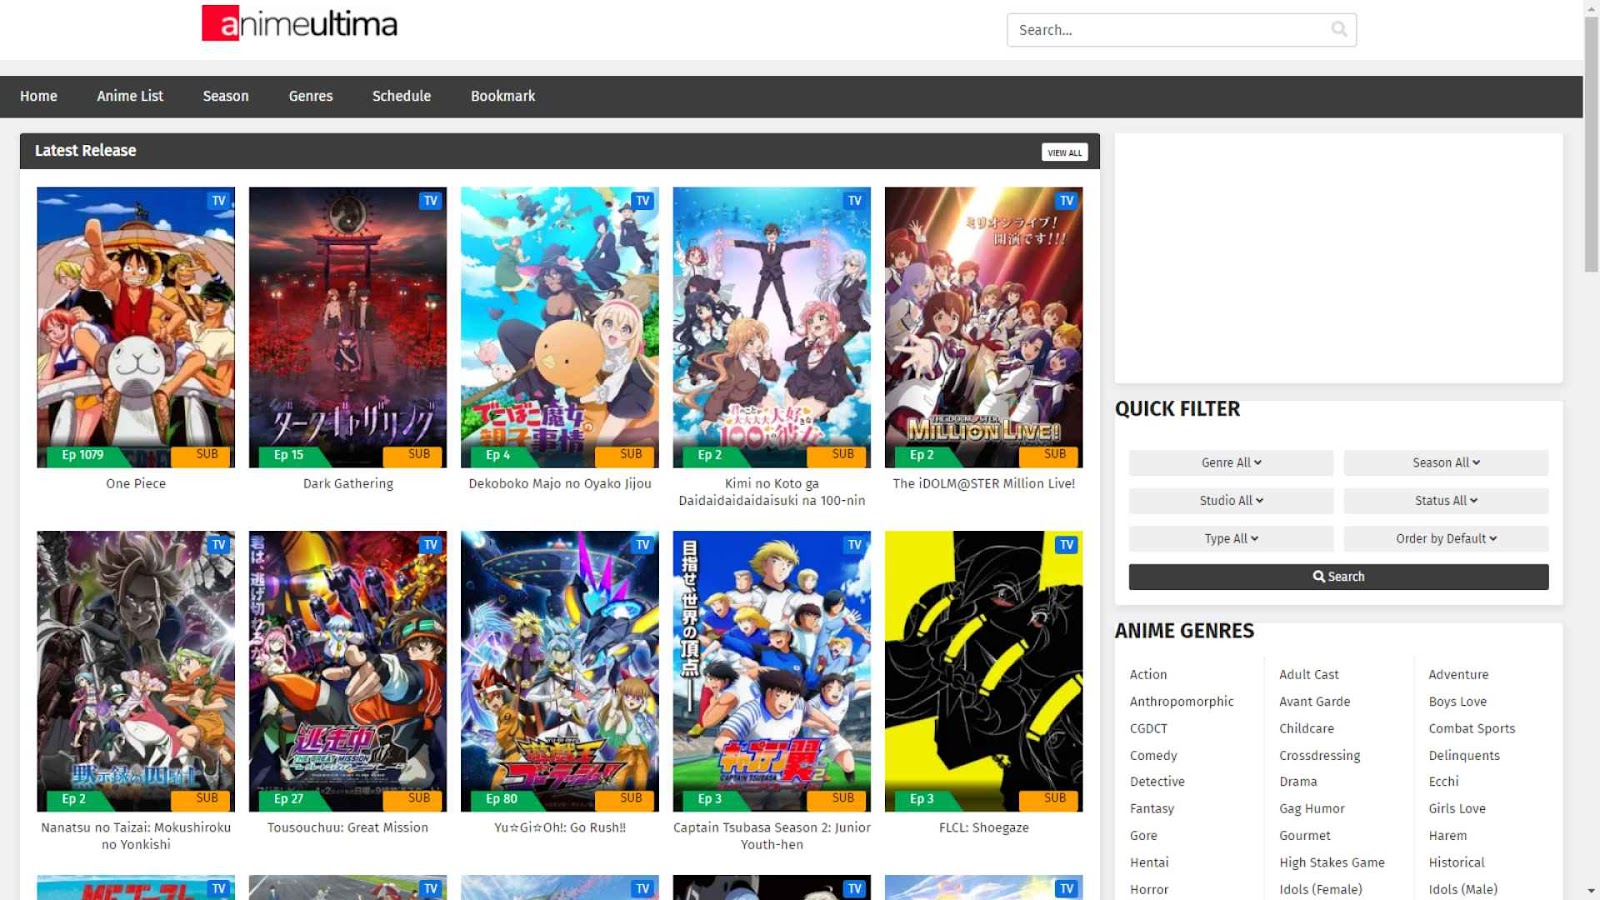Expand the Order by Default dropdown
The image size is (1600, 900).
click(1446, 539)
